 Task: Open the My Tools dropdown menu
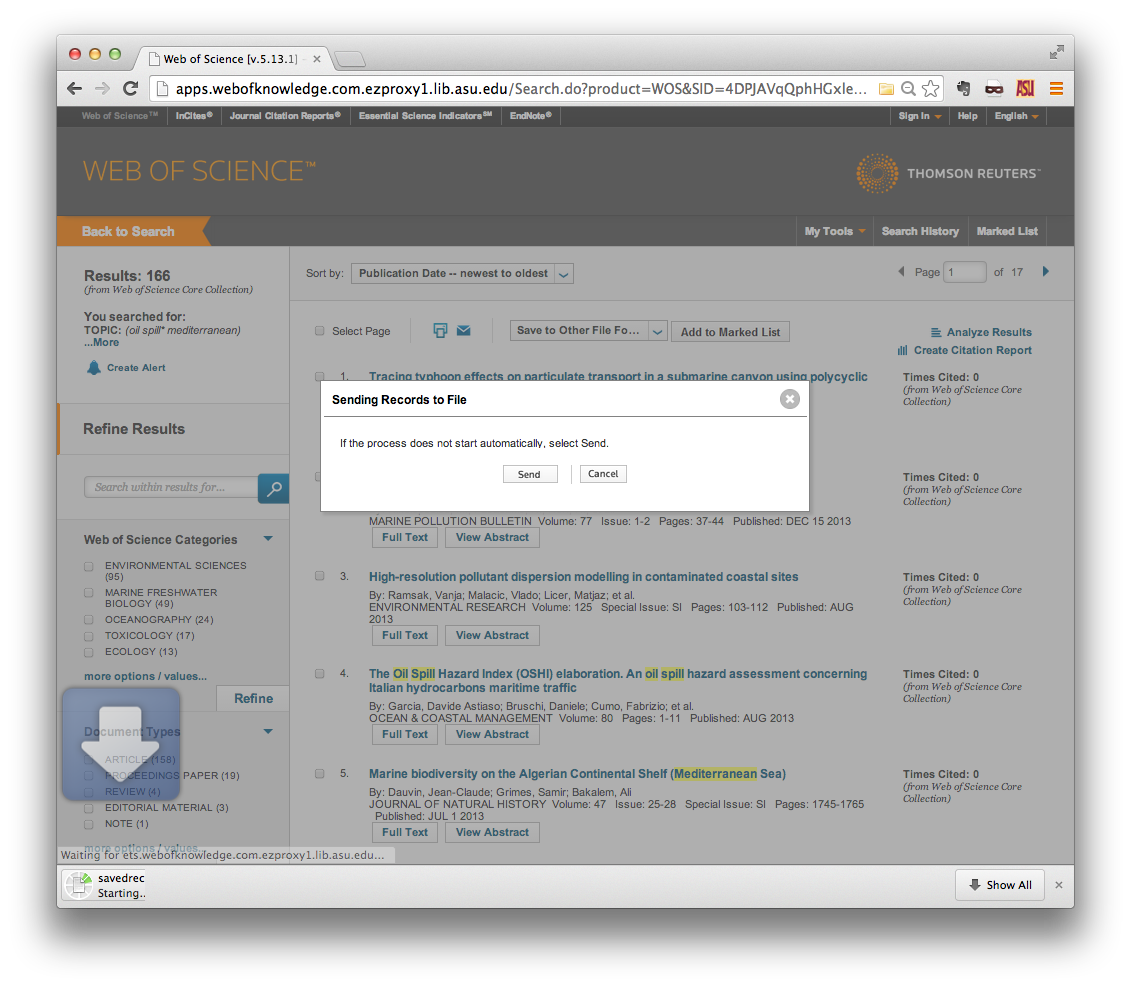pos(835,232)
